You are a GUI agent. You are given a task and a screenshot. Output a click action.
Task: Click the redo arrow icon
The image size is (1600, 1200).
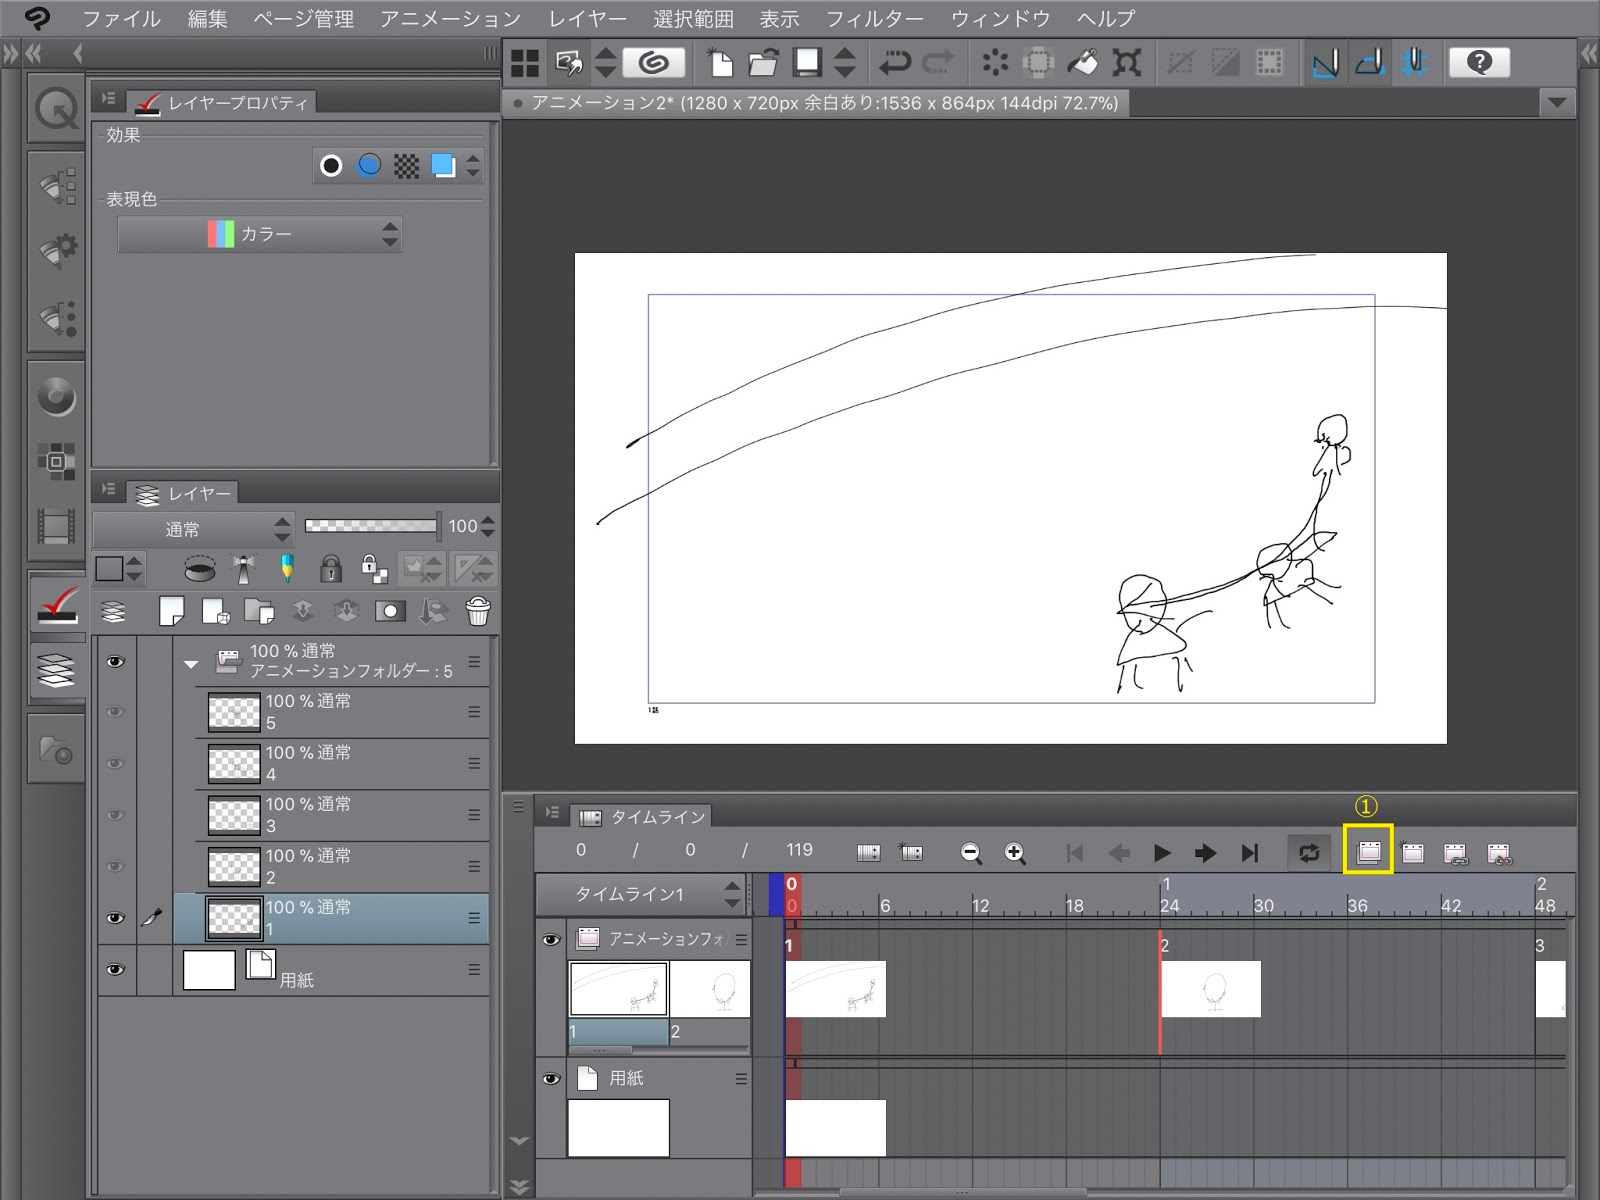tap(937, 63)
